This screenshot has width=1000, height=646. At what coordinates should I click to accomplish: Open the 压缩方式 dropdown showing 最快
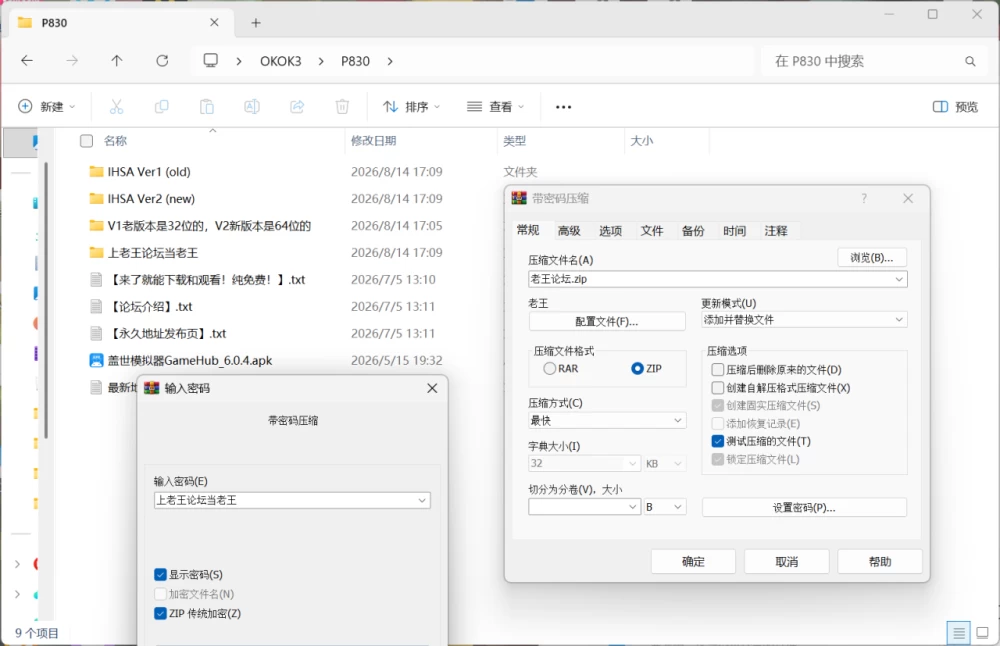point(607,420)
